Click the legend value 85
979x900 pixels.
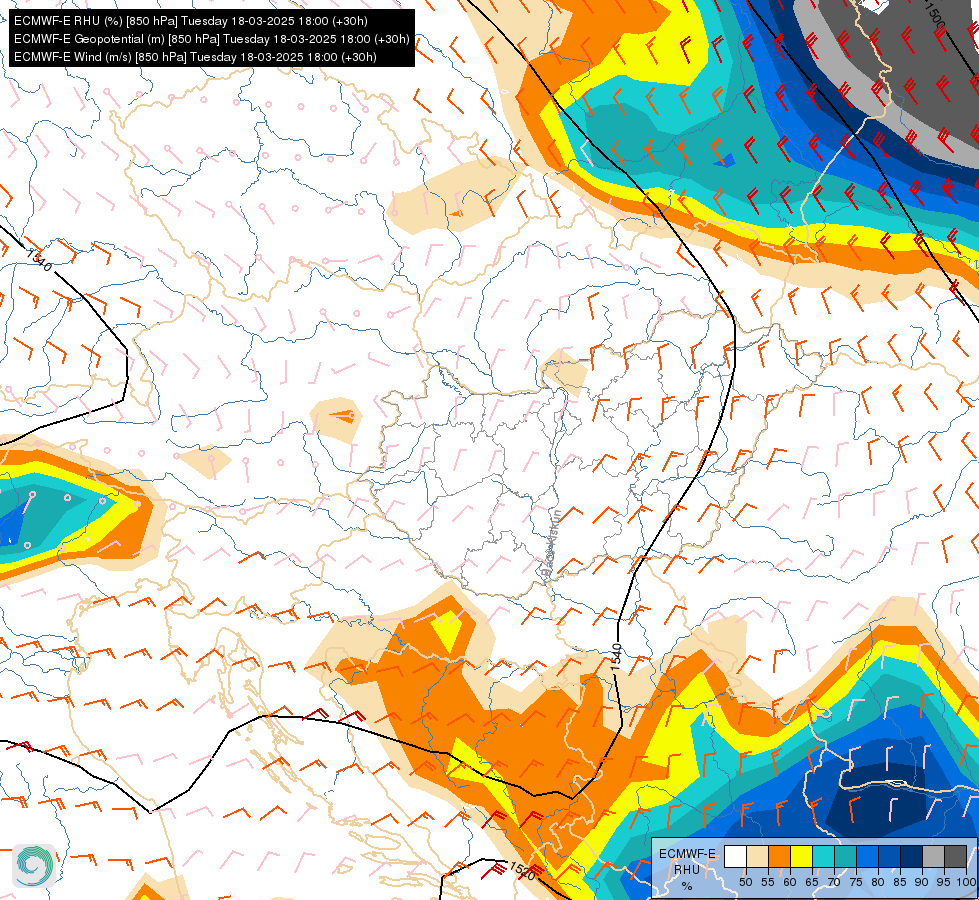[x=900, y=882]
